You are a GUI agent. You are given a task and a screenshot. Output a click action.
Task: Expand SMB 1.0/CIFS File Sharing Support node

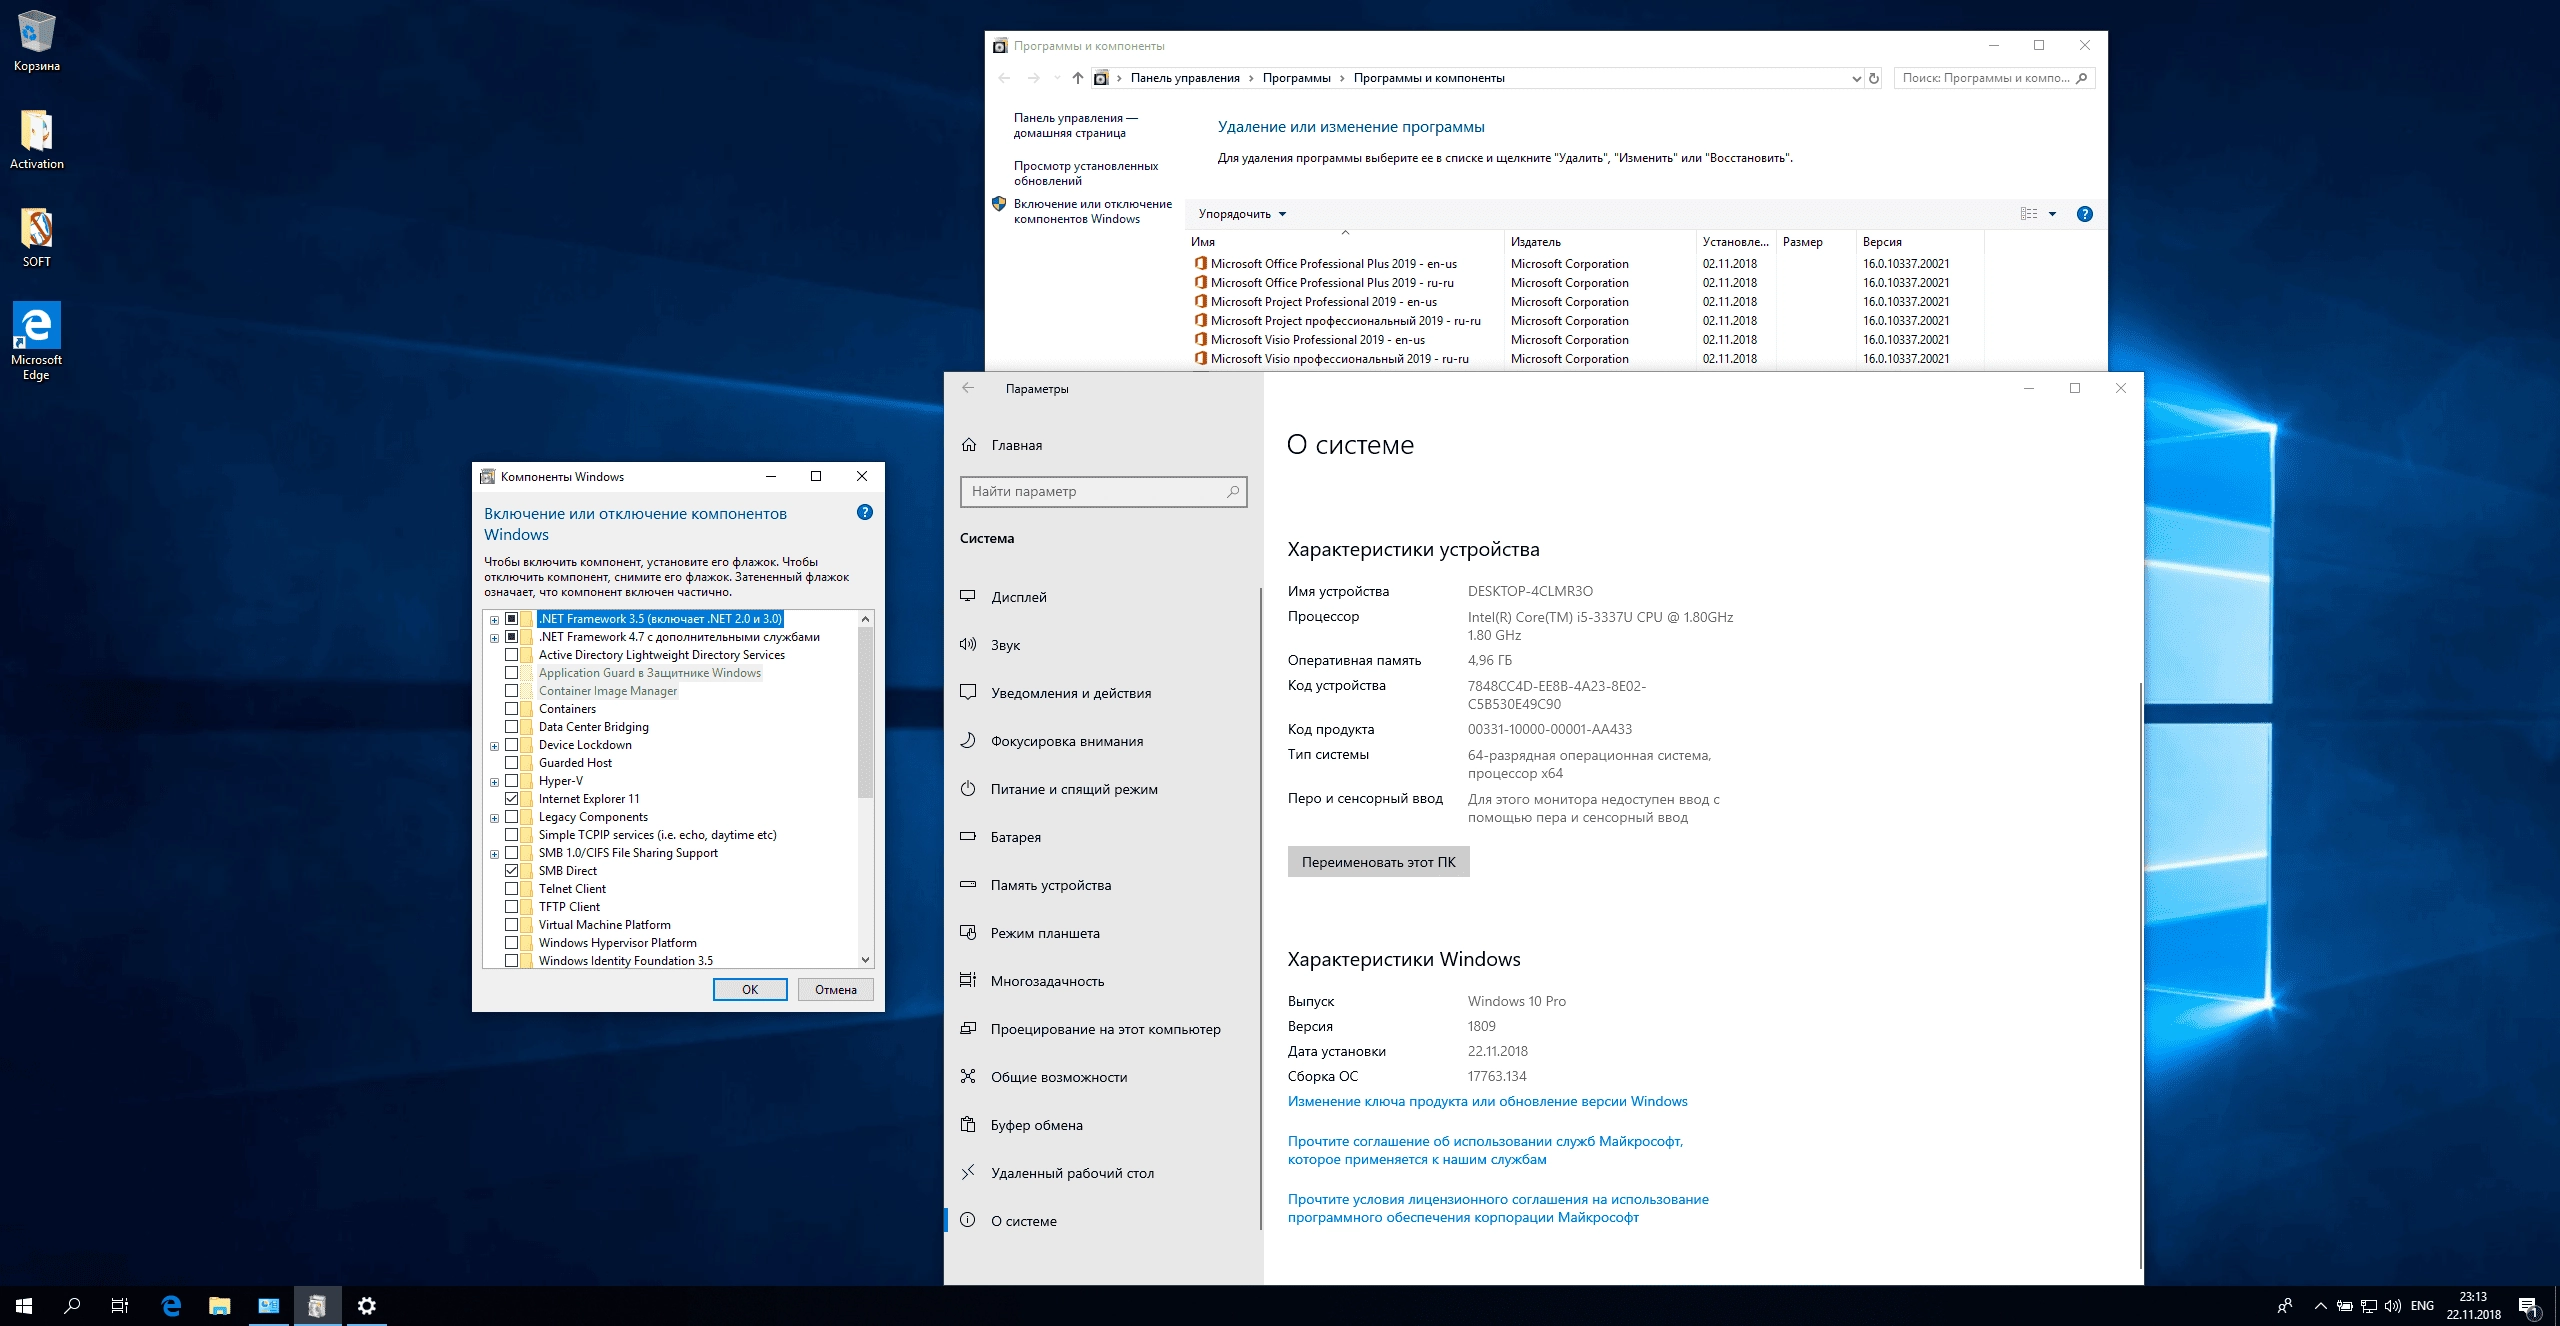(494, 854)
